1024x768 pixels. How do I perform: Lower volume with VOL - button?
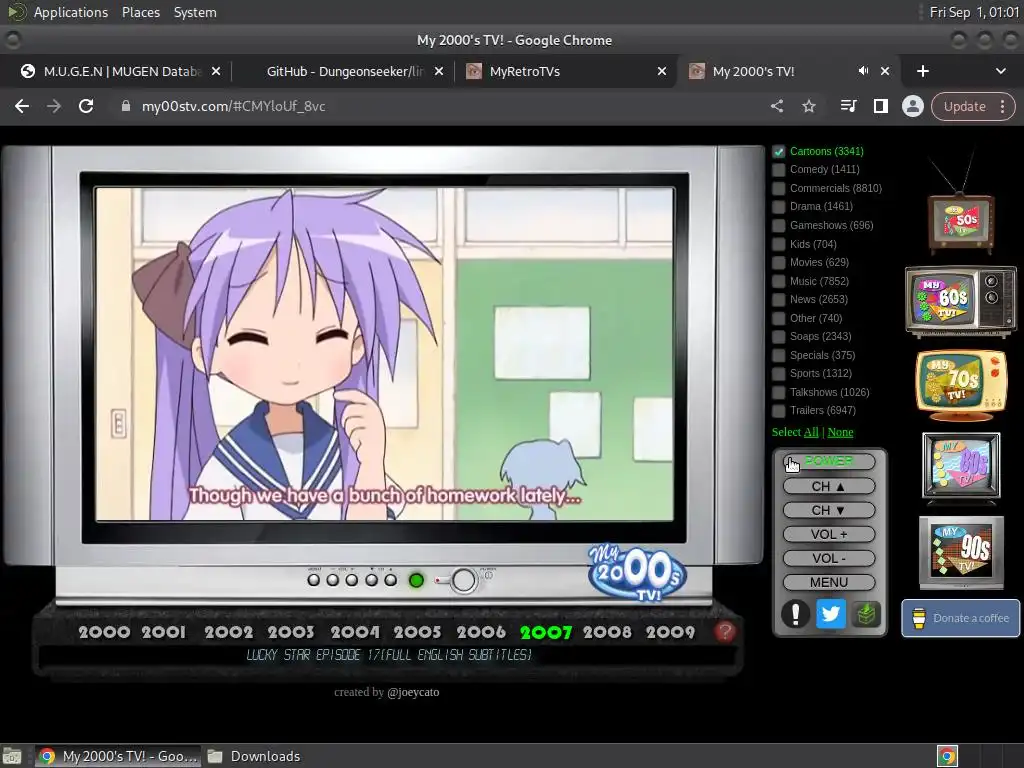[x=829, y=558]
